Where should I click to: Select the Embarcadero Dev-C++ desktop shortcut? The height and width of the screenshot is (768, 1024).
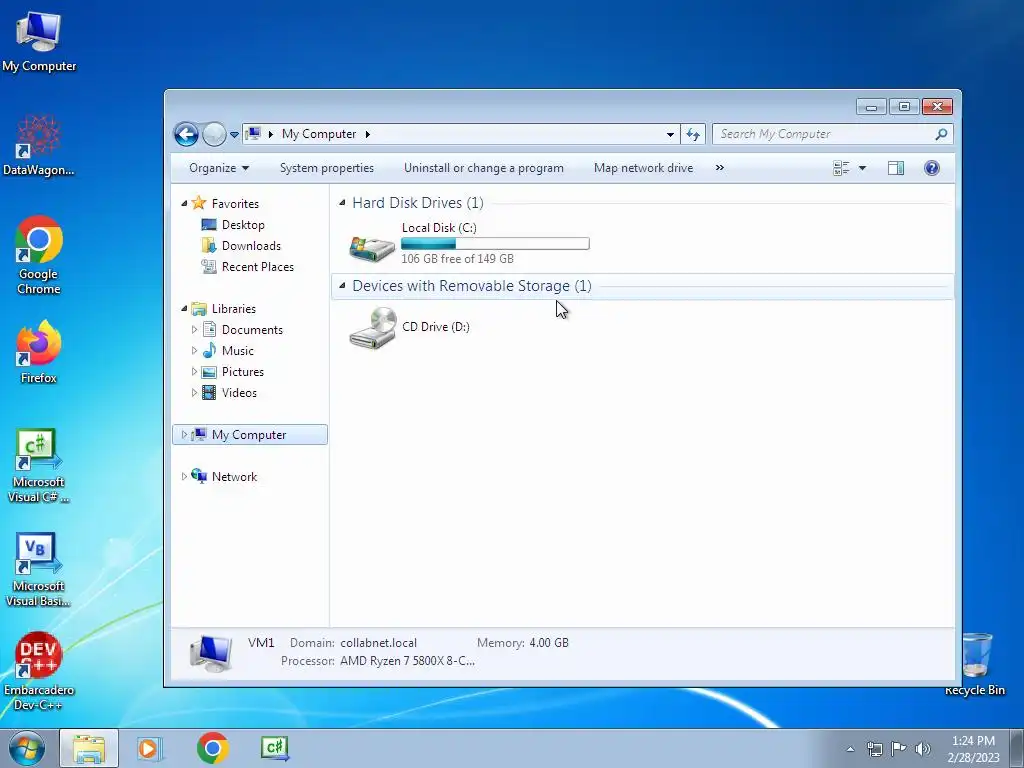[x=39, y=671]
